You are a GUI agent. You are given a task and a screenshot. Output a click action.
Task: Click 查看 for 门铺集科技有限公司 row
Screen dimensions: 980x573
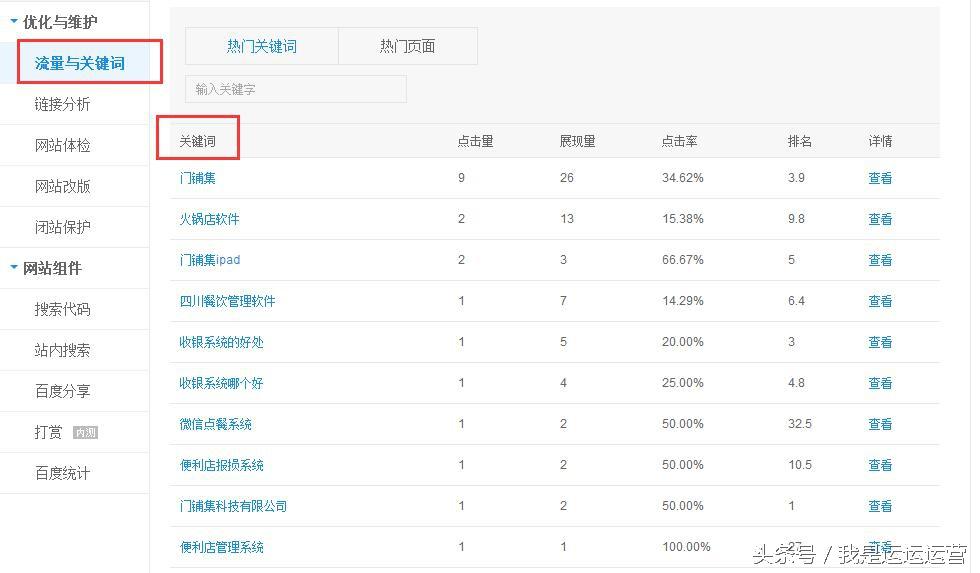880,506
